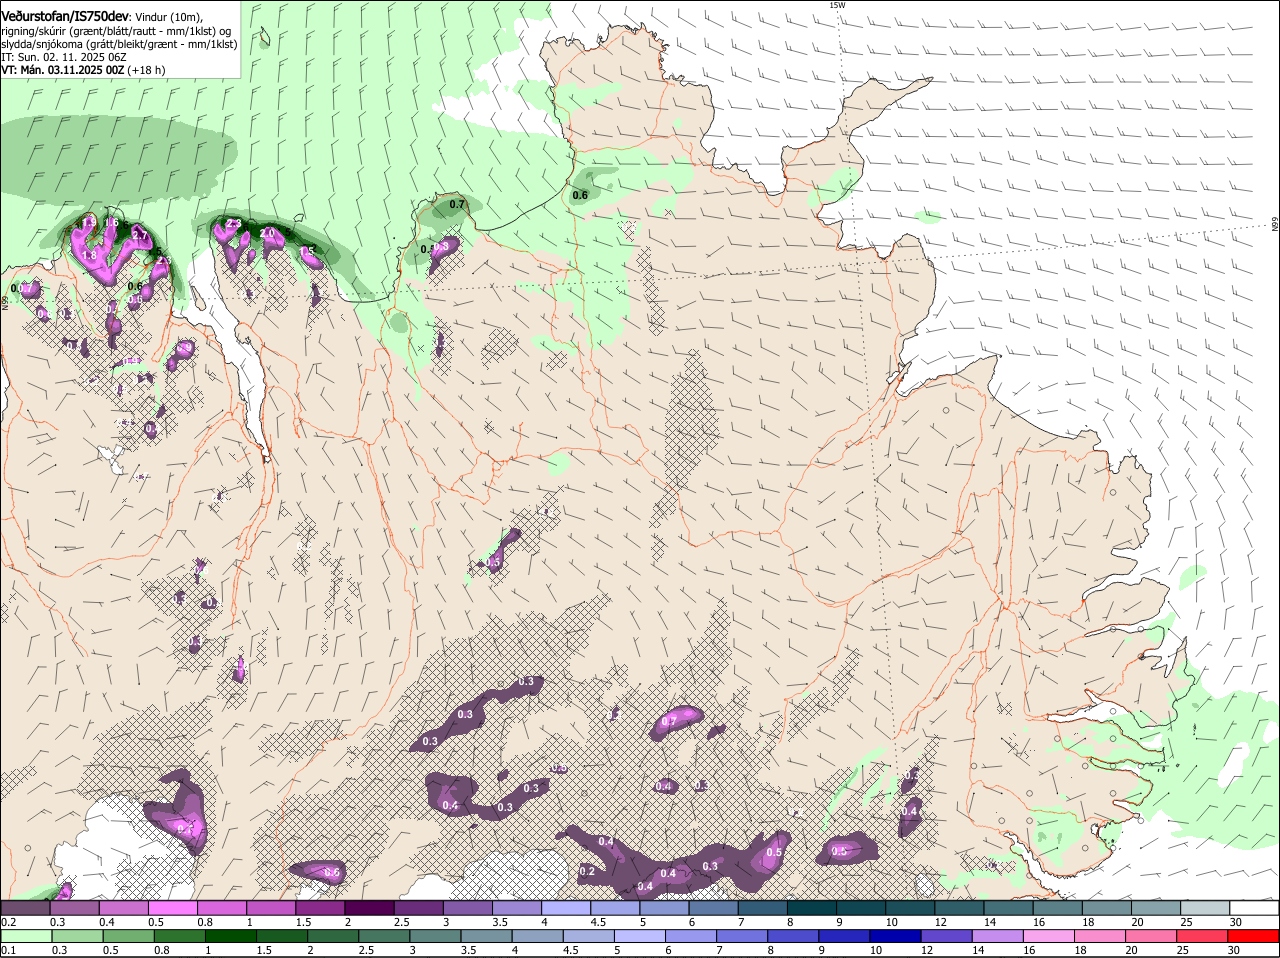Click the 'slydda/snjókoma' legend description line
The image size is (1280, 958).
click(x=119, y=44)
